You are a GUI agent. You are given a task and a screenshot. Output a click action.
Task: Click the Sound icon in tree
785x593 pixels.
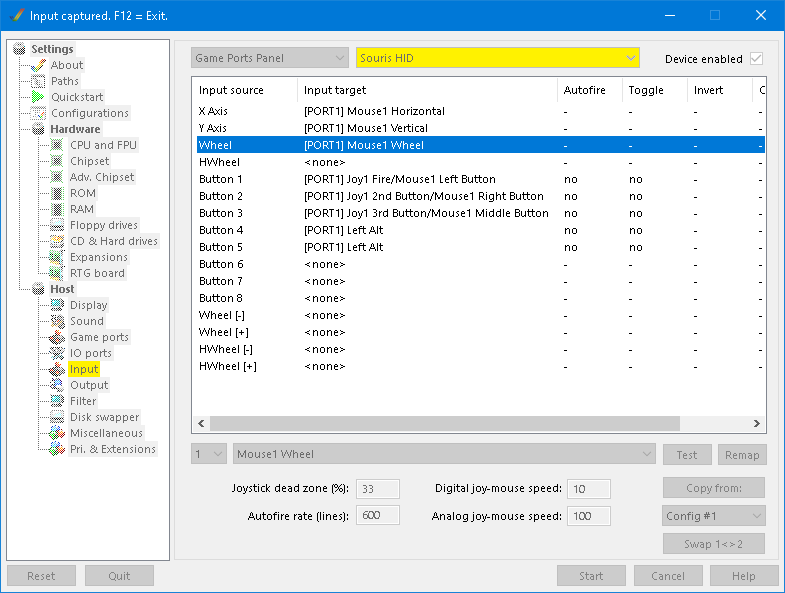click(57, 321)
